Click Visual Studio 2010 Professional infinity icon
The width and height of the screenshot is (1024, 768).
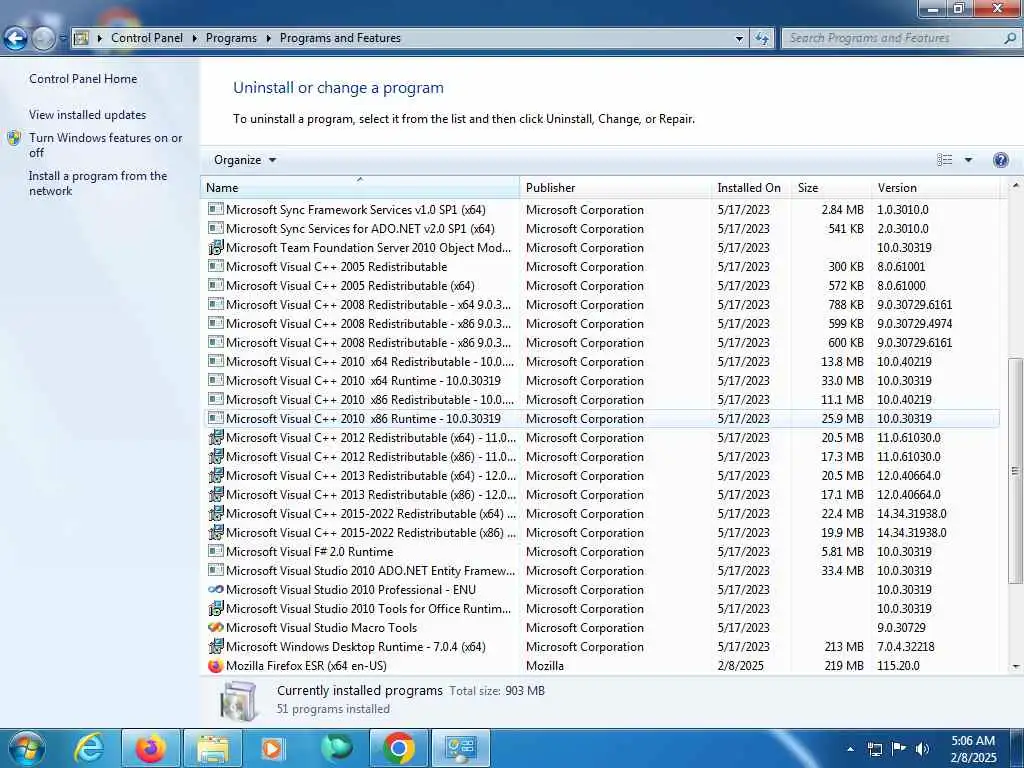215,590
